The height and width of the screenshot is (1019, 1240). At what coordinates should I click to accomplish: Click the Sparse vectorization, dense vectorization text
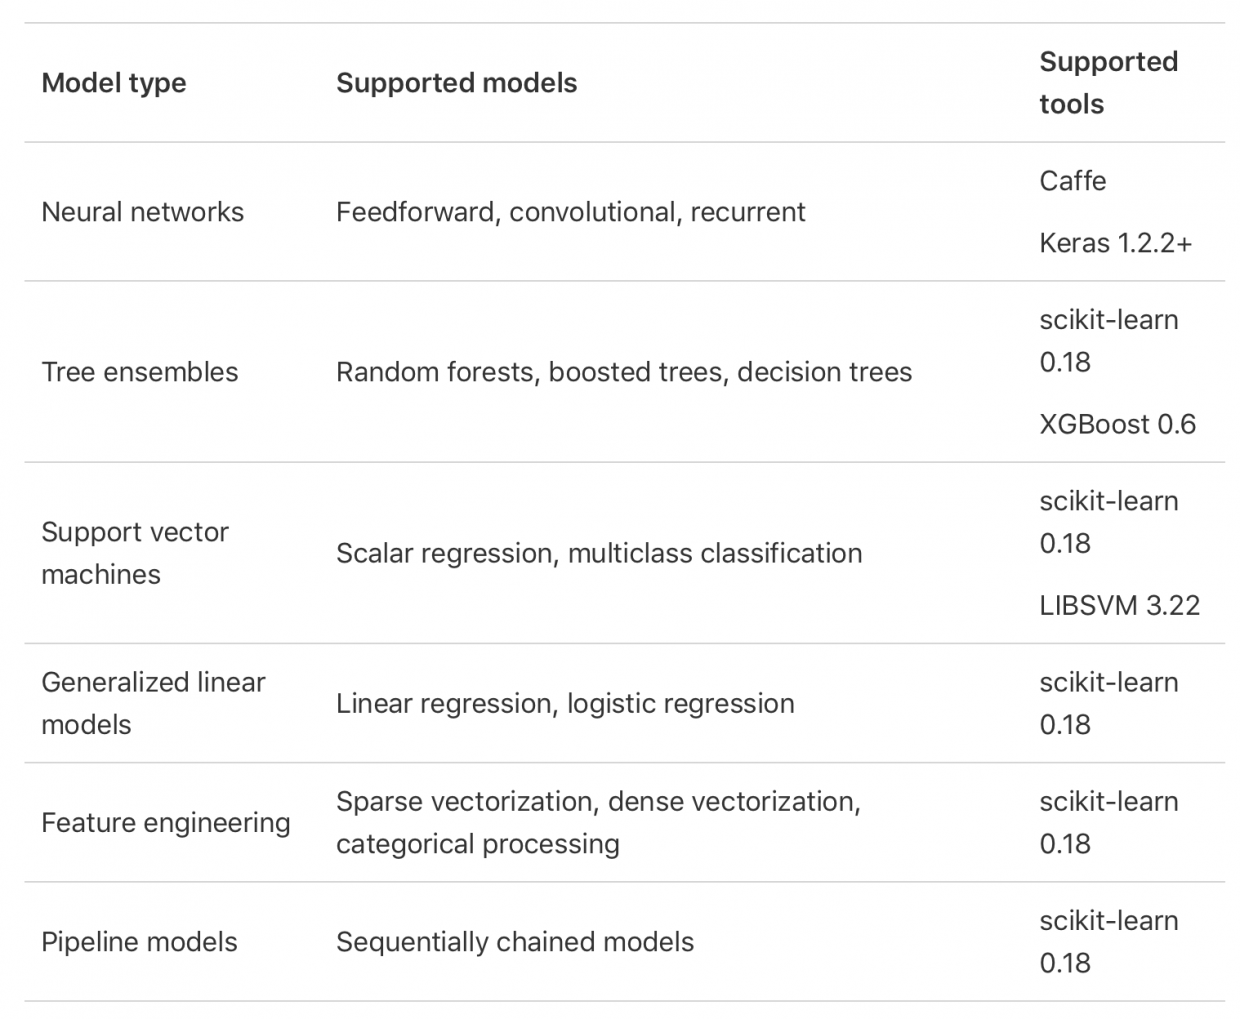pos(597,802)
